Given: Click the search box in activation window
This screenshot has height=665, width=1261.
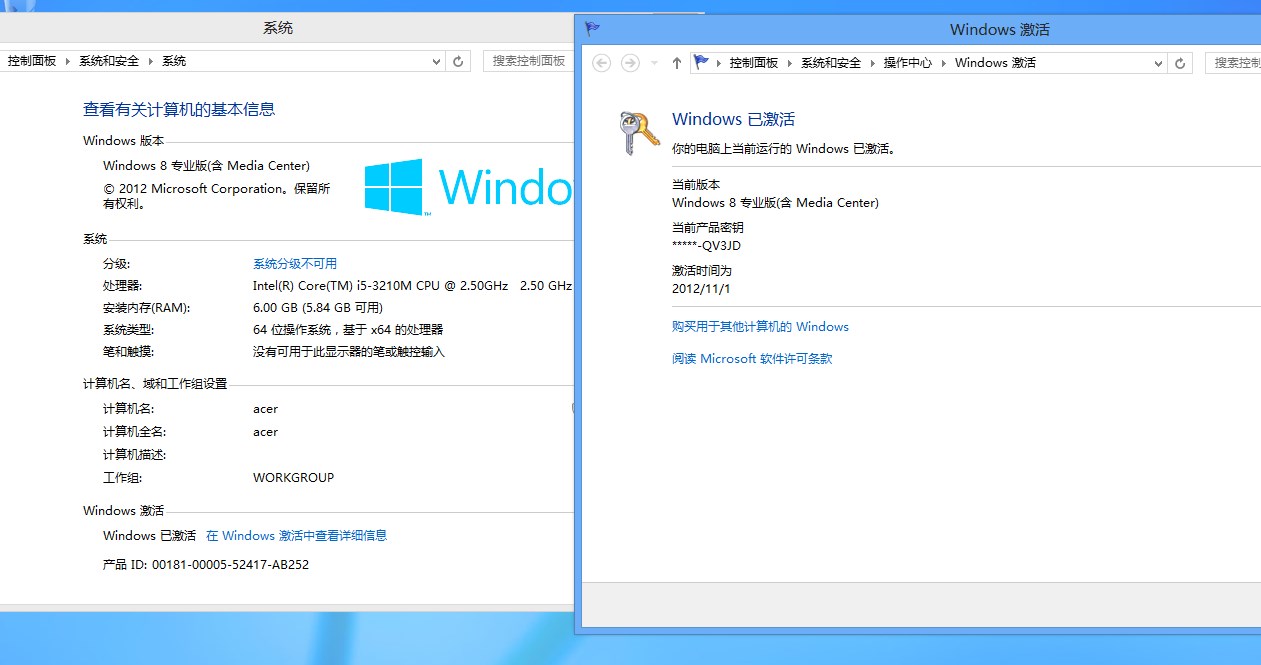Looking at the screenshot, I should coord(1233,62).
